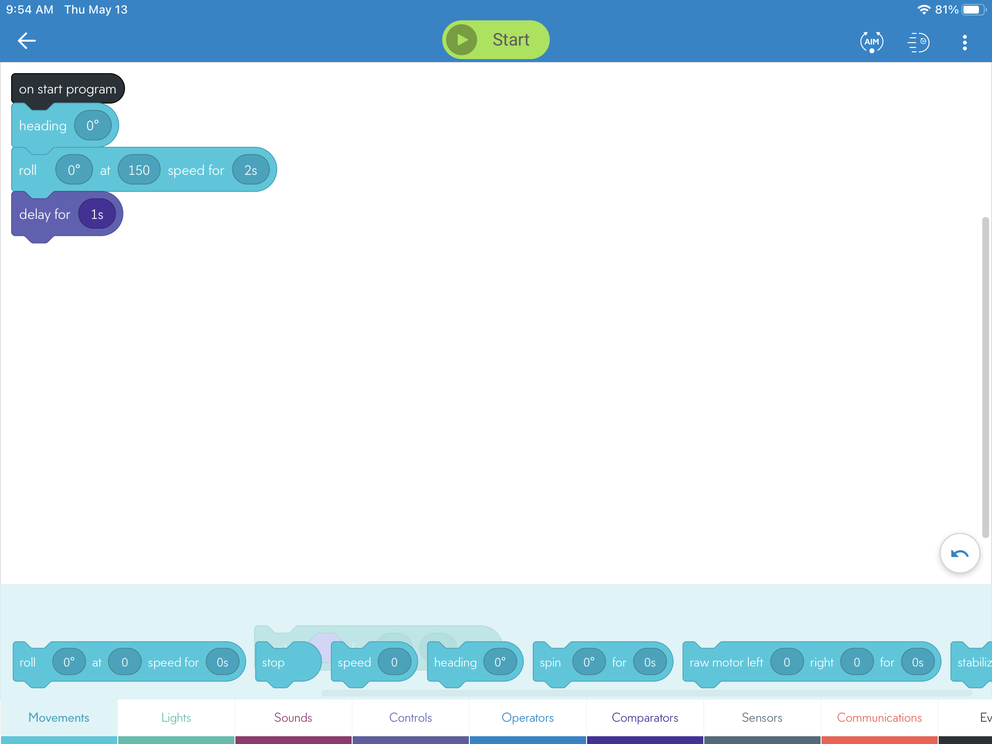Open the sensor data streaming icon
Image resolution: width=992 pixels, height=744 pixels.
918,41
